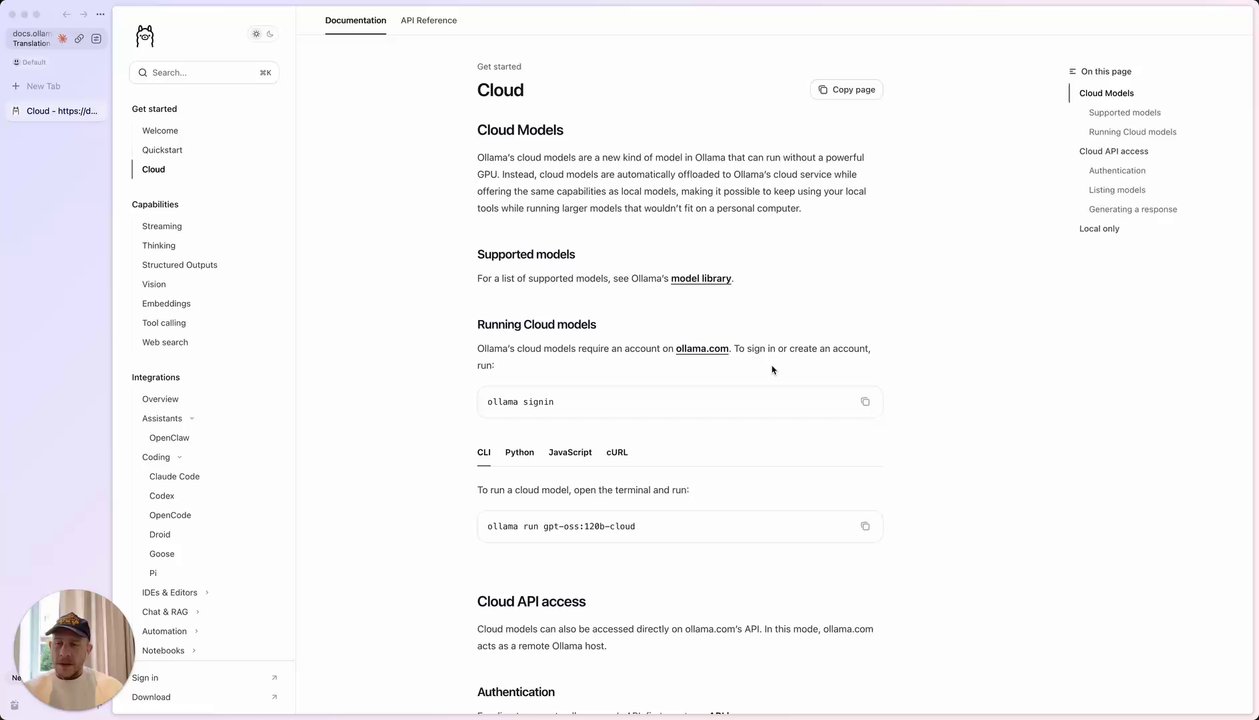This screenshot has width=1259, height=720.
Task: Click the Ollama llama logo
Action: [x=145, y=36]
